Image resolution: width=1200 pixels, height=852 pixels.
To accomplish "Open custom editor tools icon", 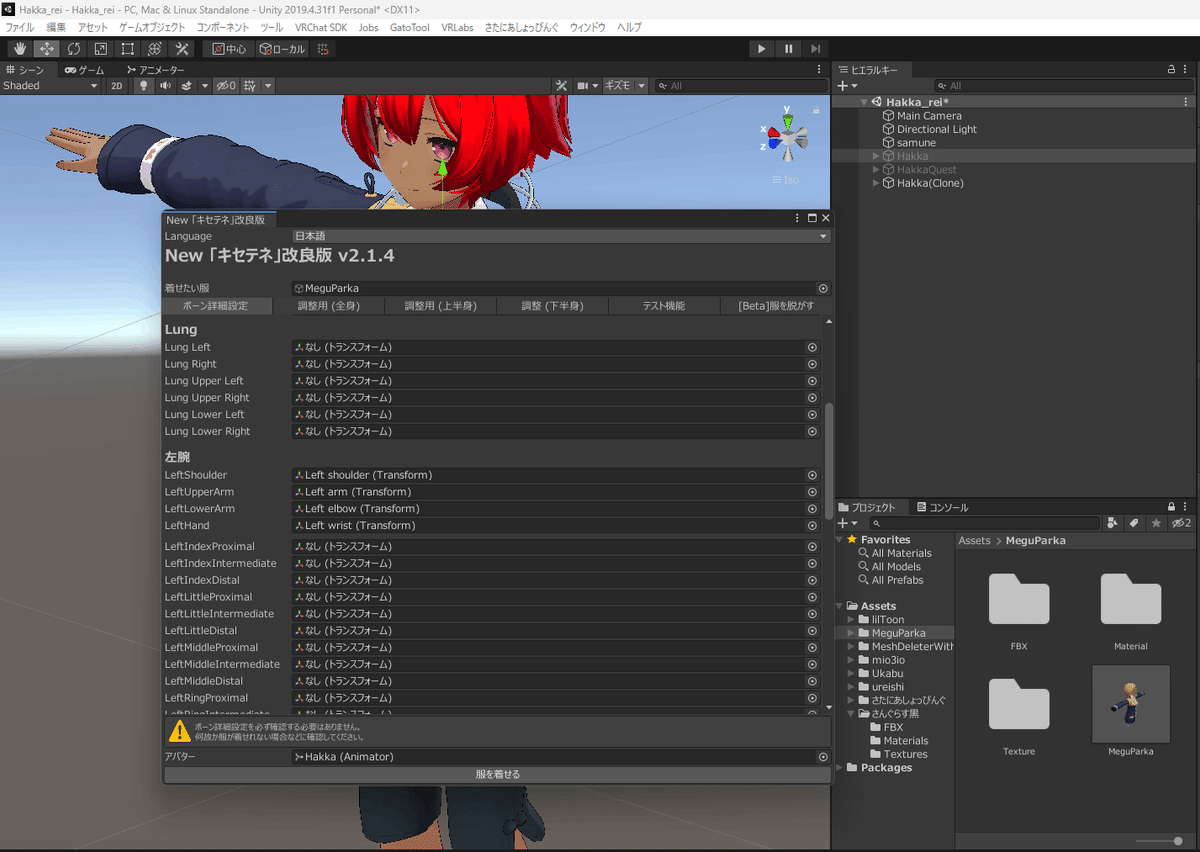I will 182,49.
